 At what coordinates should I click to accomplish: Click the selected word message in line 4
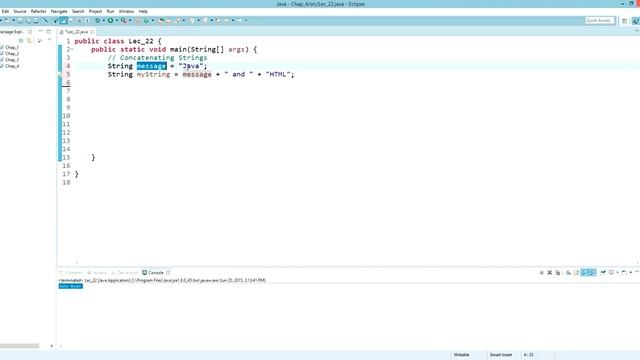tap(151, 66)
